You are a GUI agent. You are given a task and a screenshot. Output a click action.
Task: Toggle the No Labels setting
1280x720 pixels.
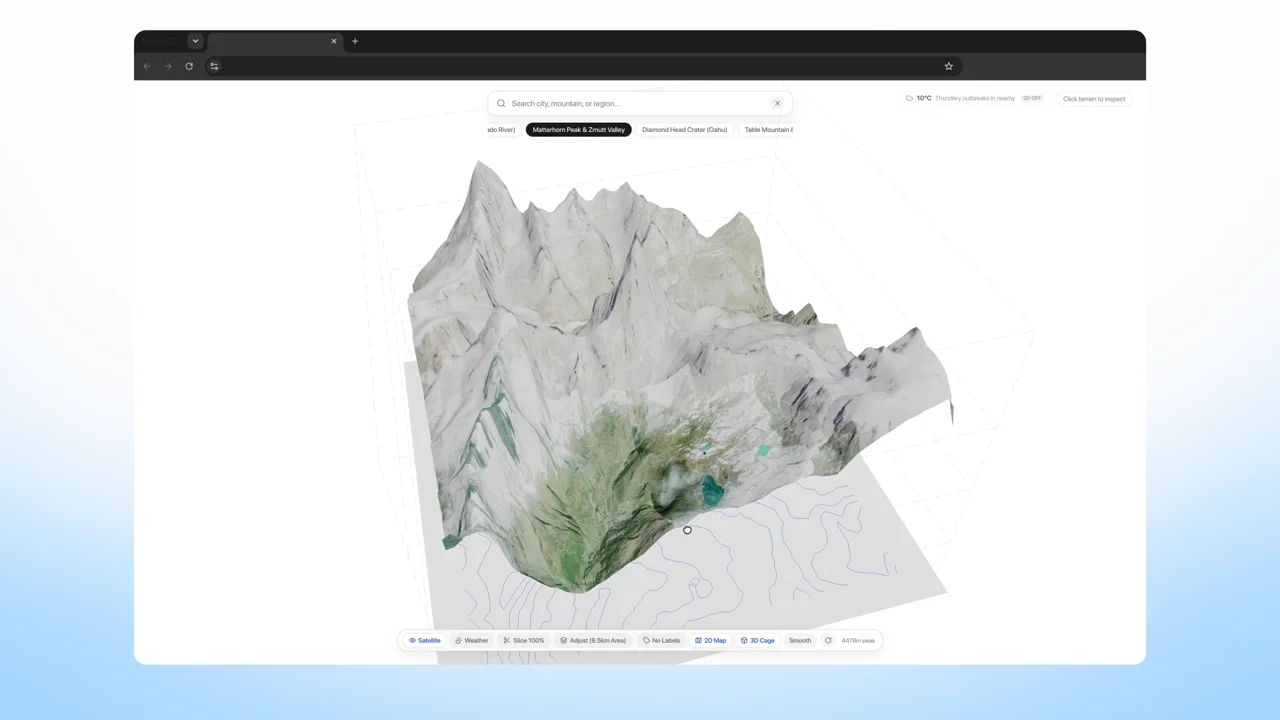662,641
